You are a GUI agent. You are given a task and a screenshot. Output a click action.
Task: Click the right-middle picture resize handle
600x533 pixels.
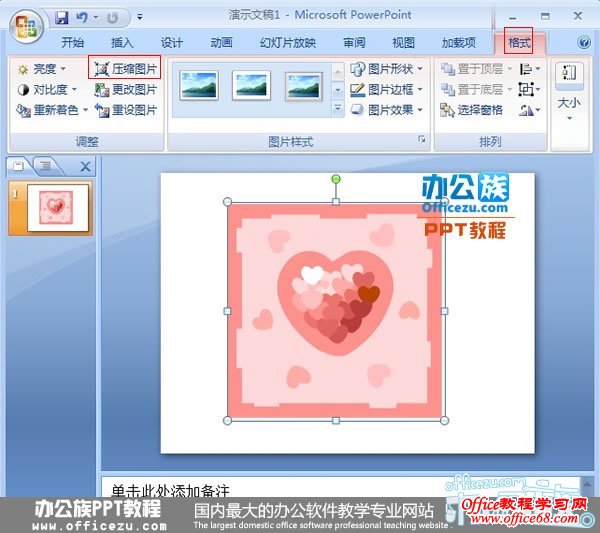tap(444, 311)
